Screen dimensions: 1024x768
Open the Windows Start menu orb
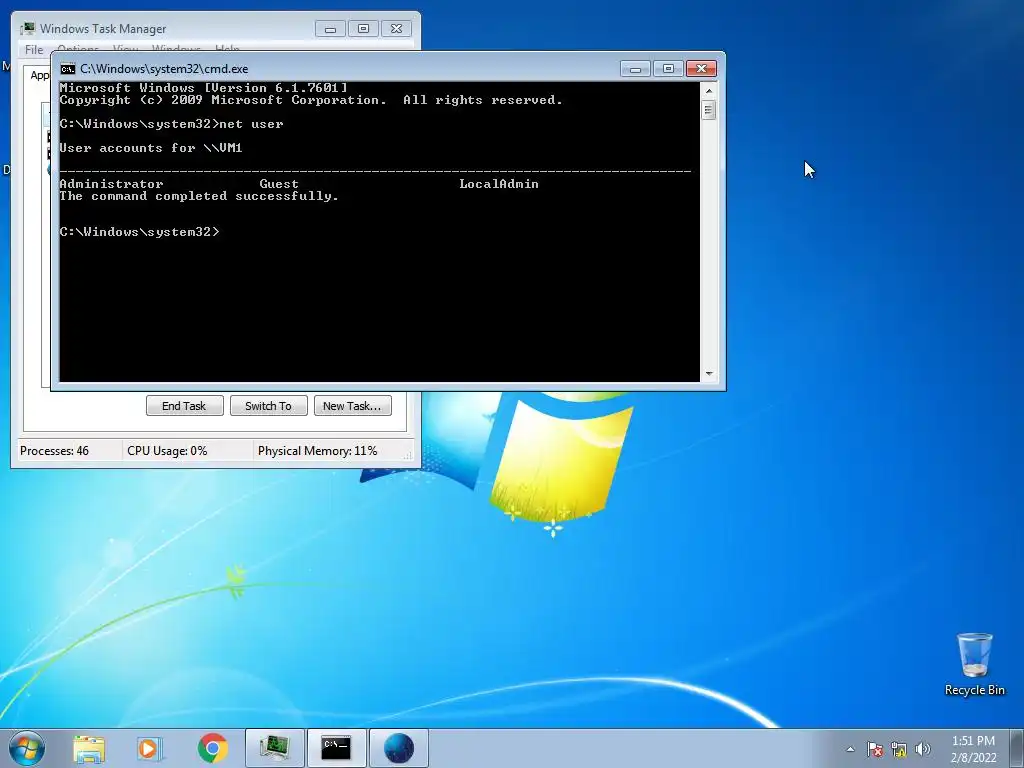click(x=27, y=748)
